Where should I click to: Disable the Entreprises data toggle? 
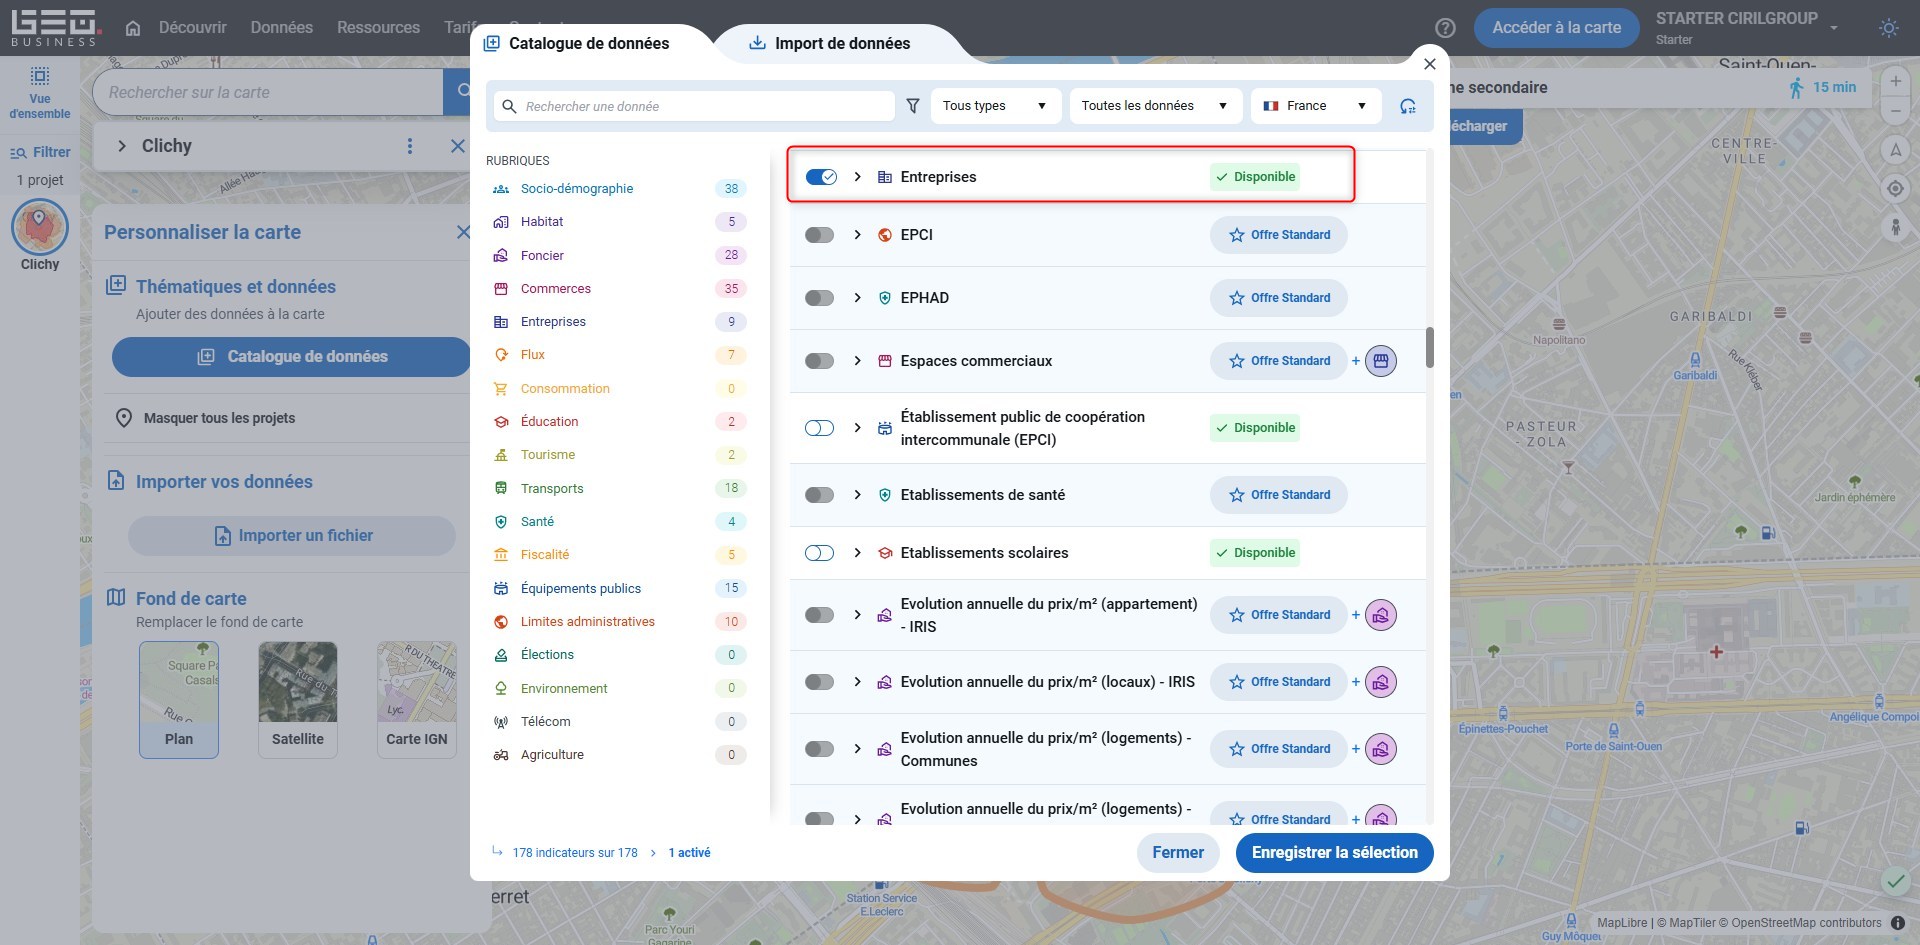(x=820, y=177)
